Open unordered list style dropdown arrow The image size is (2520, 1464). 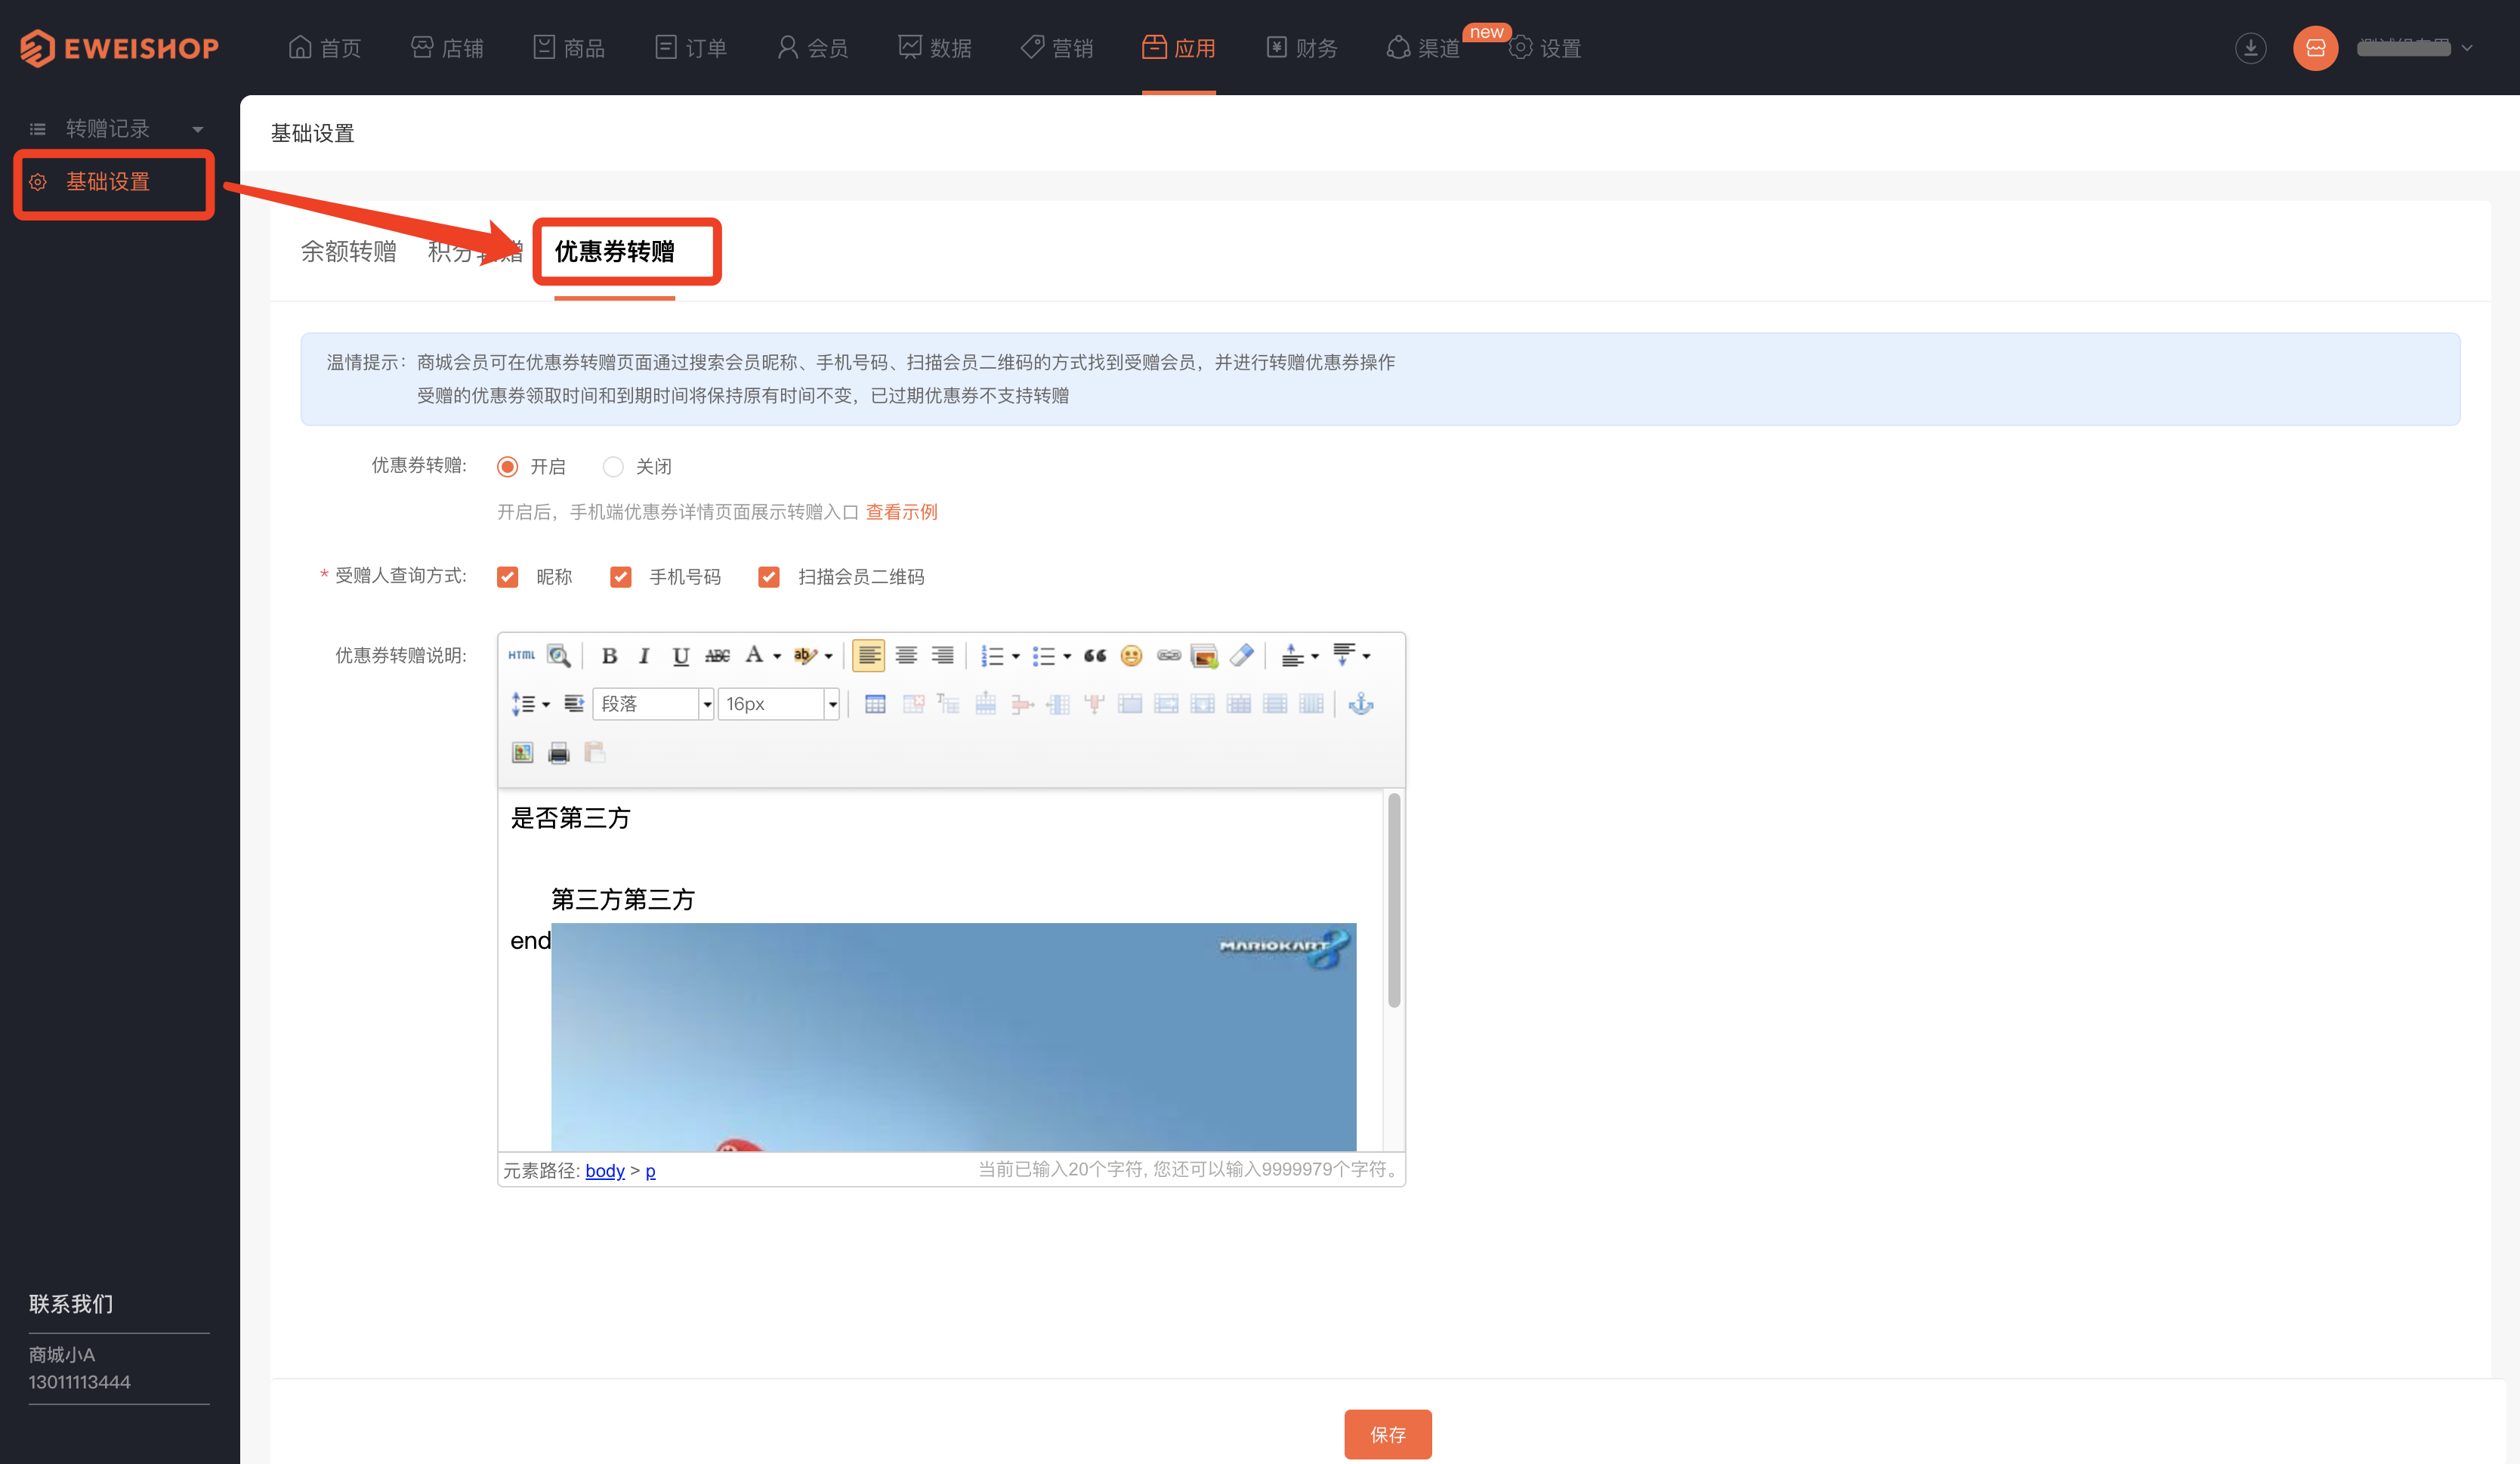[1067, 657]
